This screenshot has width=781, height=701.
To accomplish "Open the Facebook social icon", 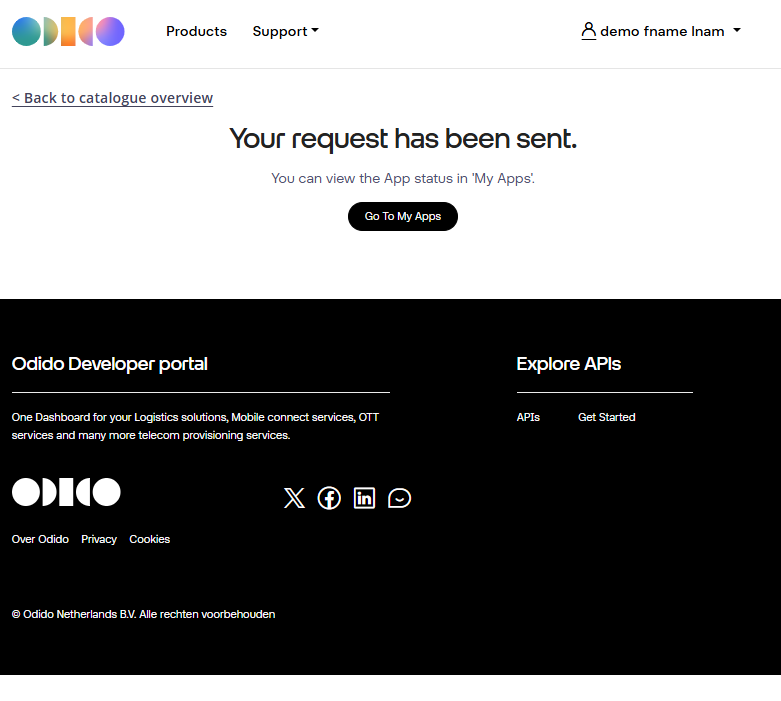I will 329,498.
